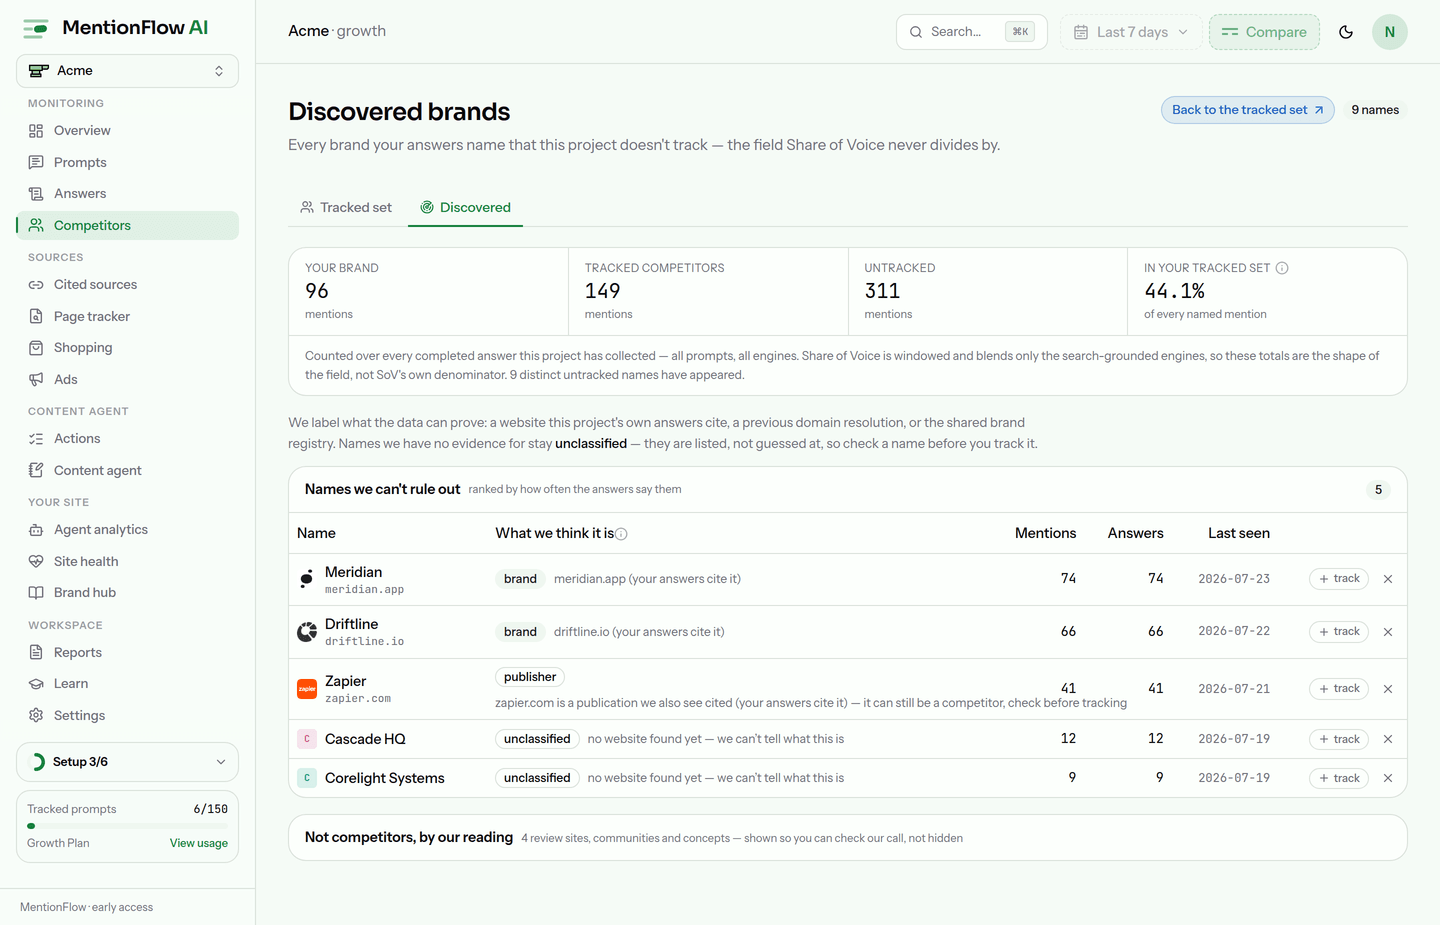Click the meridian.app domain text
This screenshot has height=925, width=1440.
pos(364,590)
